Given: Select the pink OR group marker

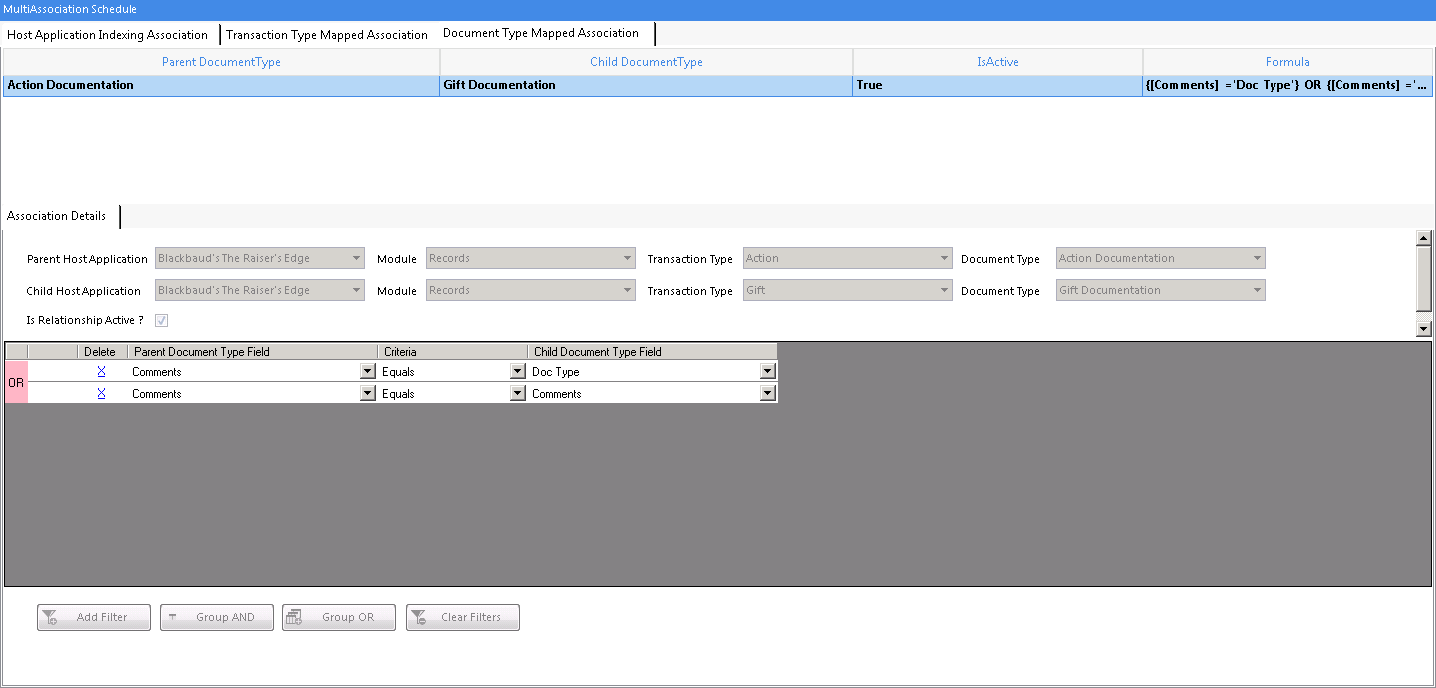Looking at the screenshot, I should click(16, 382).
